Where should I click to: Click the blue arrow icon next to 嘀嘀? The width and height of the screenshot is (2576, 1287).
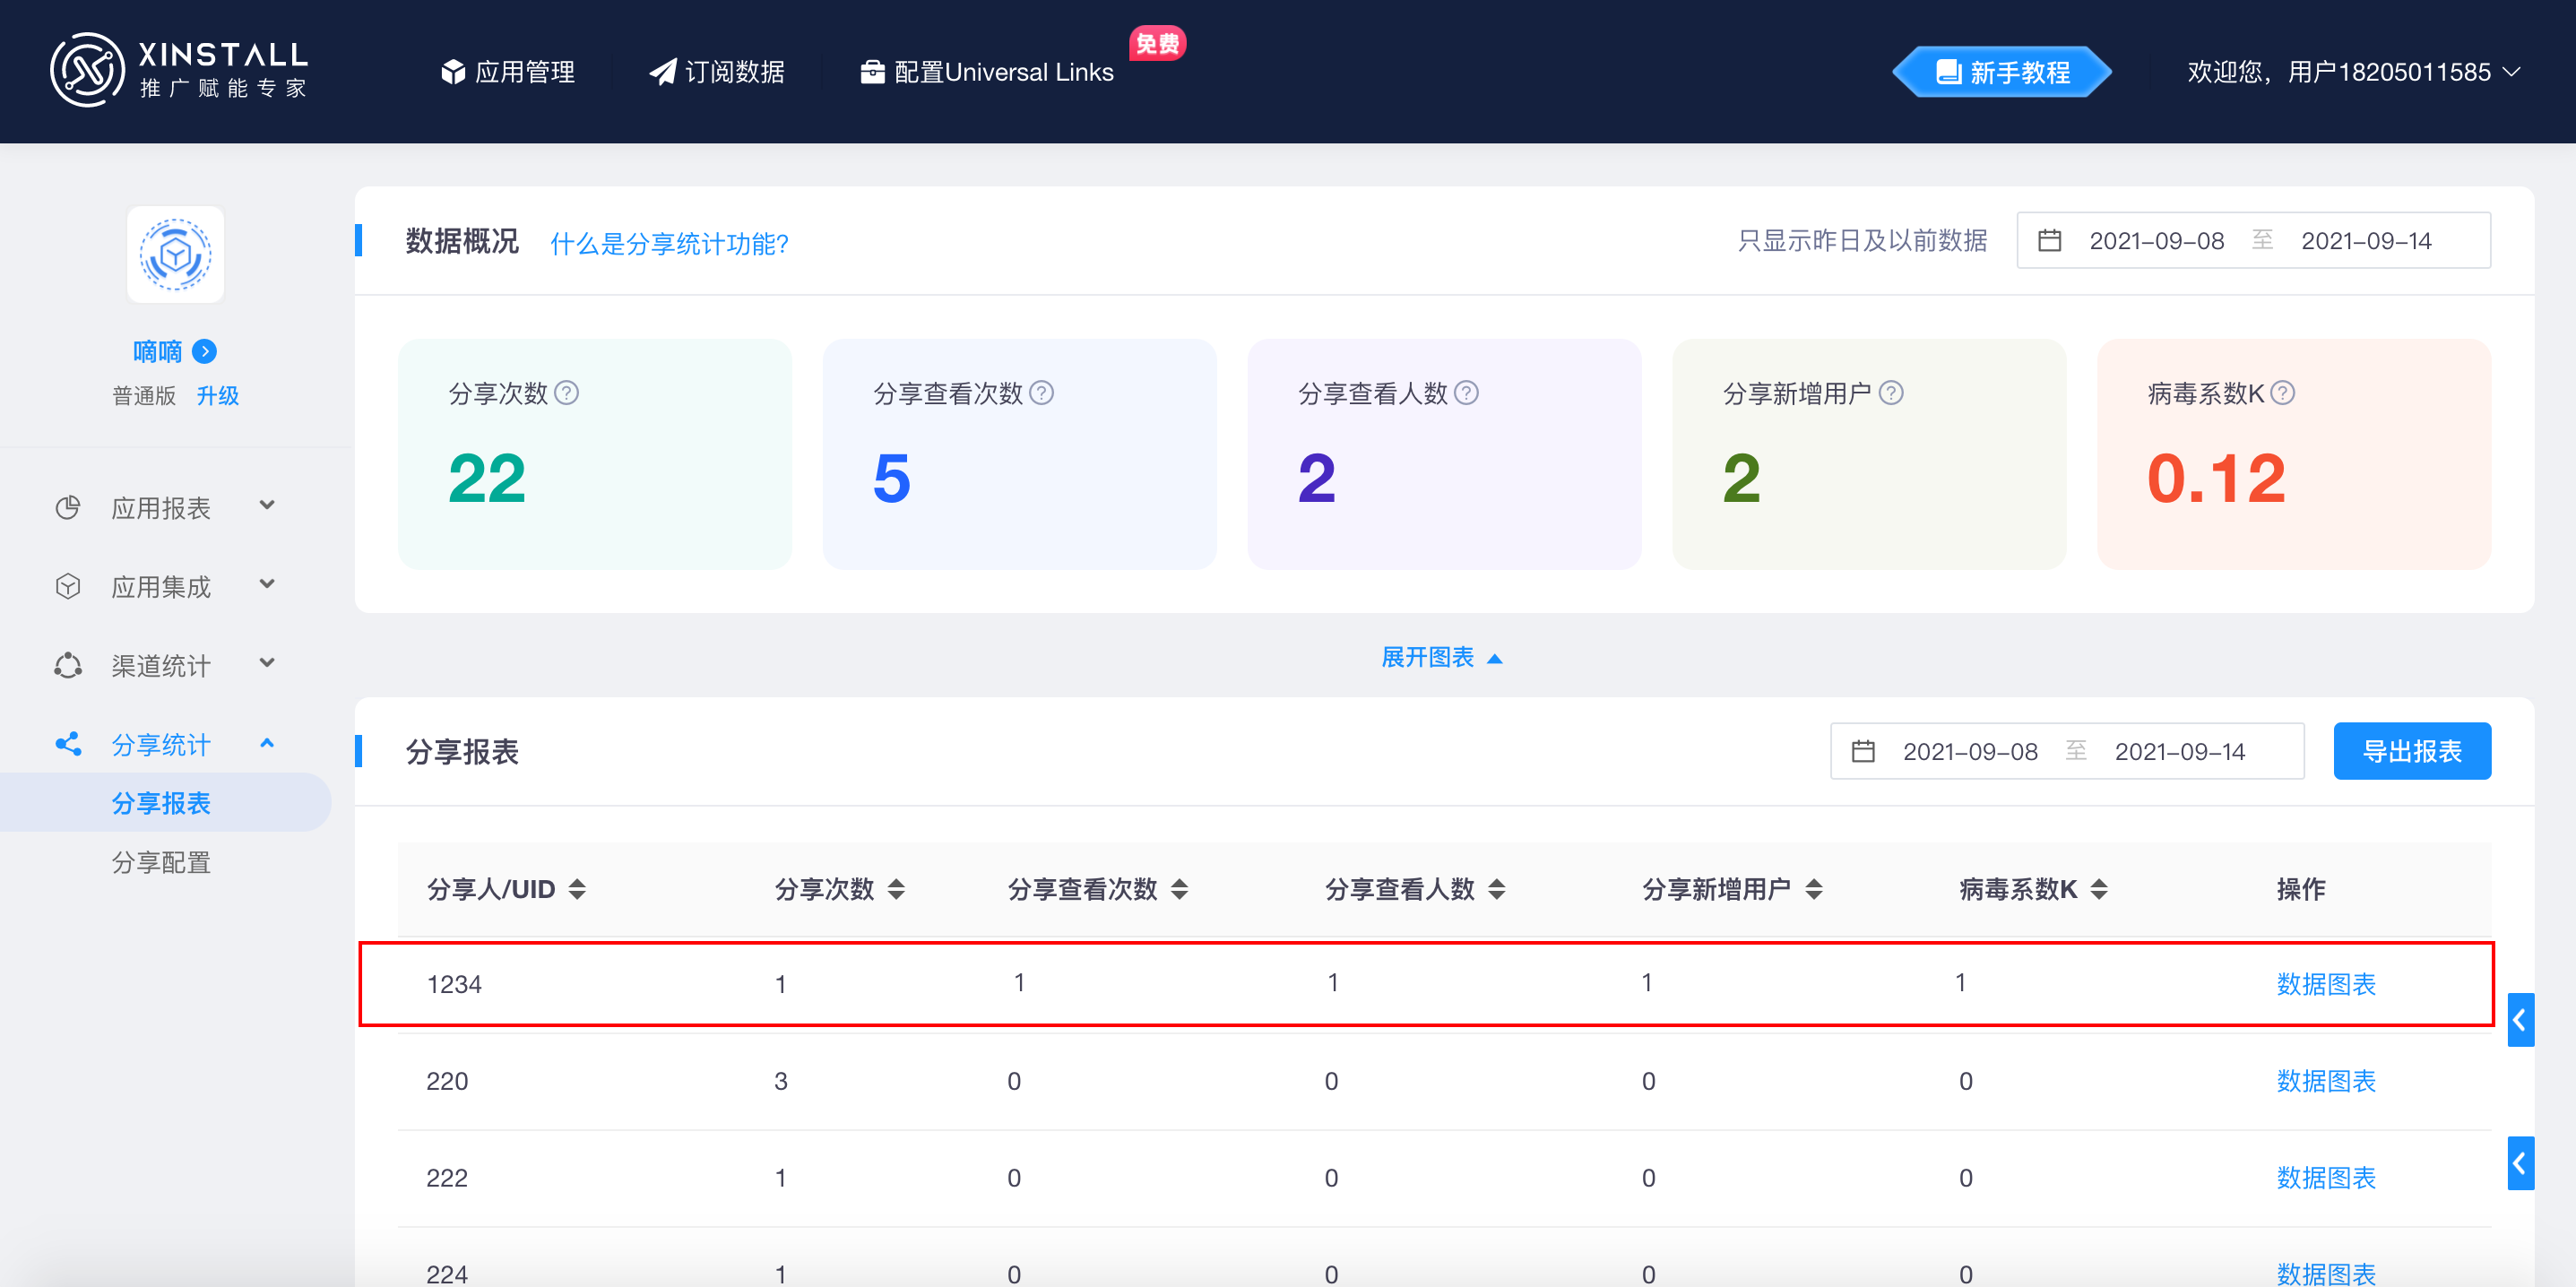click(204, 352)
